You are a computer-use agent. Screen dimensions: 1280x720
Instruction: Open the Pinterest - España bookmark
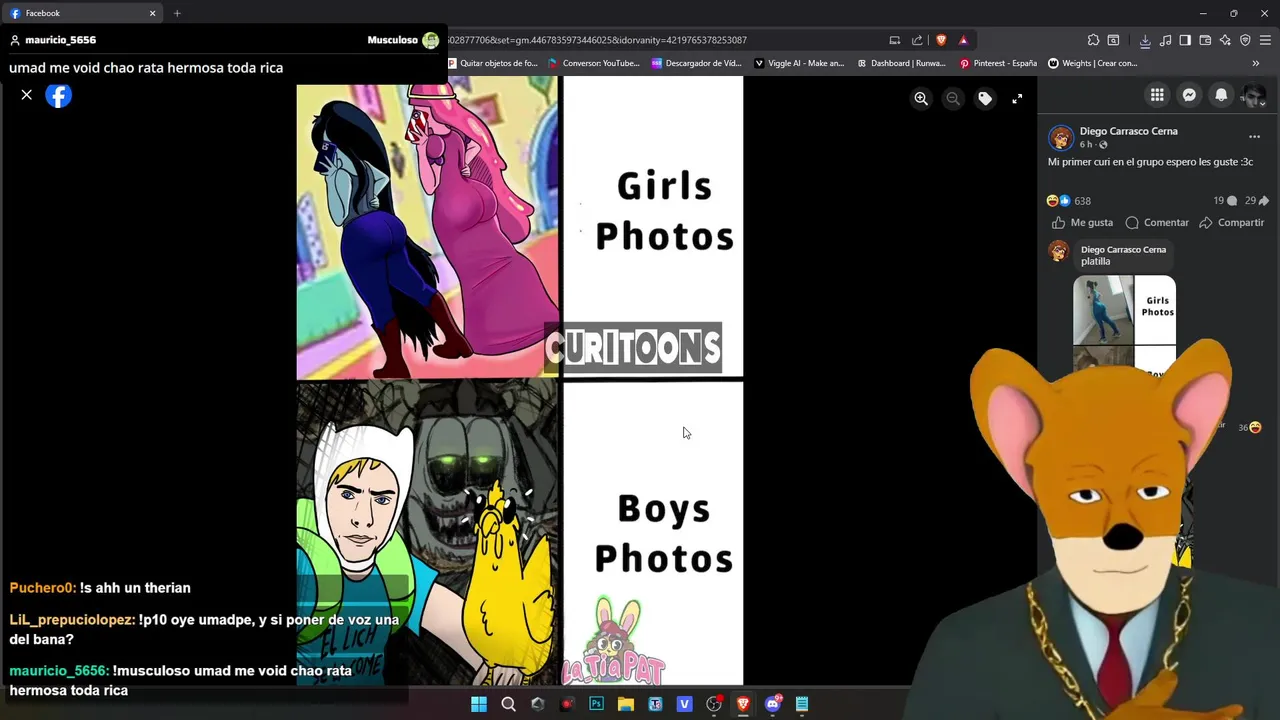coord(998,63)
